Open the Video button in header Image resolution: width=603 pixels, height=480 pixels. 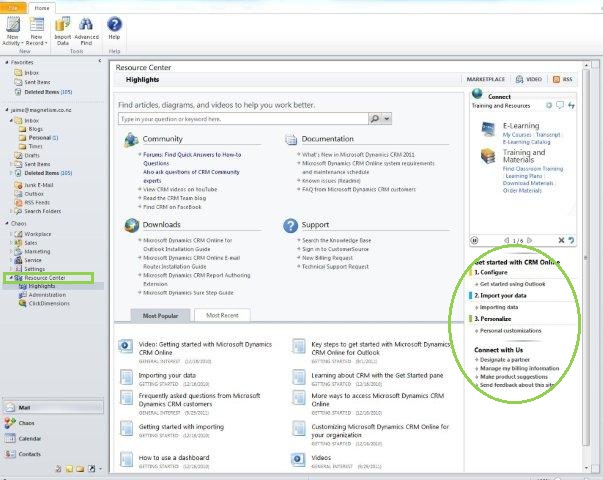pyautogui.click(x=530, y=79)
